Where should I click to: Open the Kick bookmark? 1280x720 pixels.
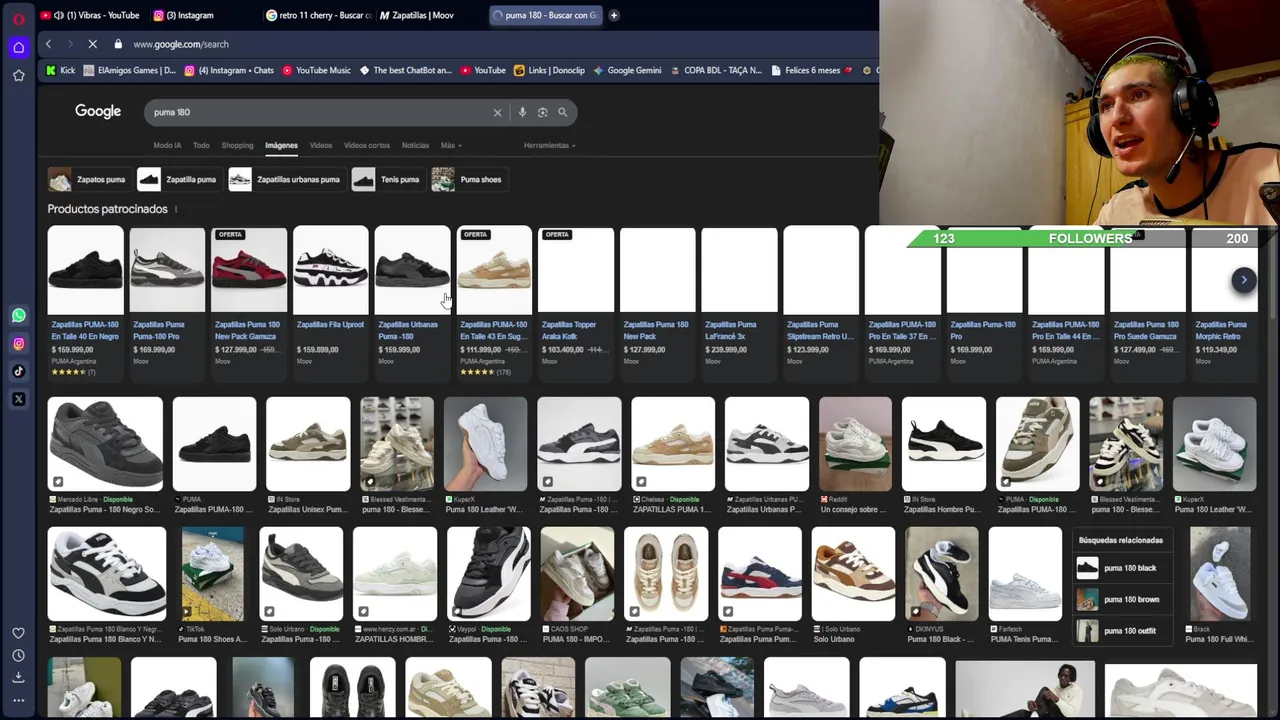(x=61, y=70)
